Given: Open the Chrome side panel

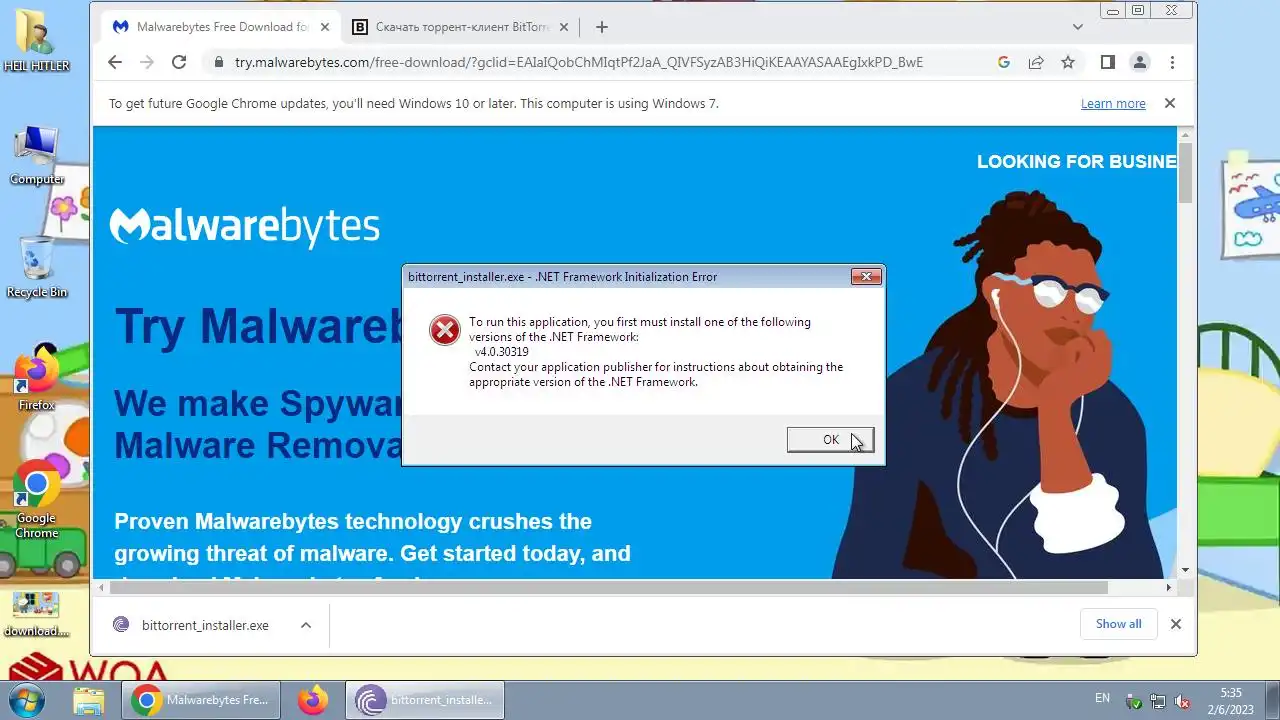Looking at the screenshot, I should pos(1107,62).
